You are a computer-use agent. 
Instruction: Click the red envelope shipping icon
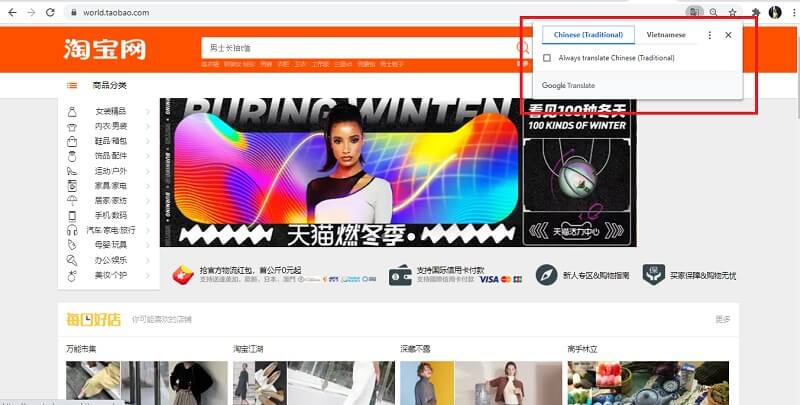coord(183,275)
